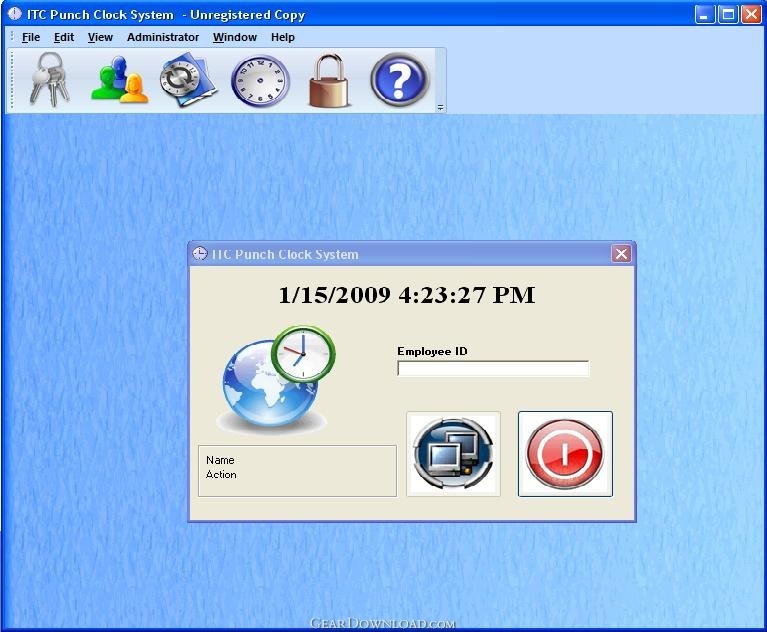
Task: Click the globe with clock image
Action: [x=276, y=380]
